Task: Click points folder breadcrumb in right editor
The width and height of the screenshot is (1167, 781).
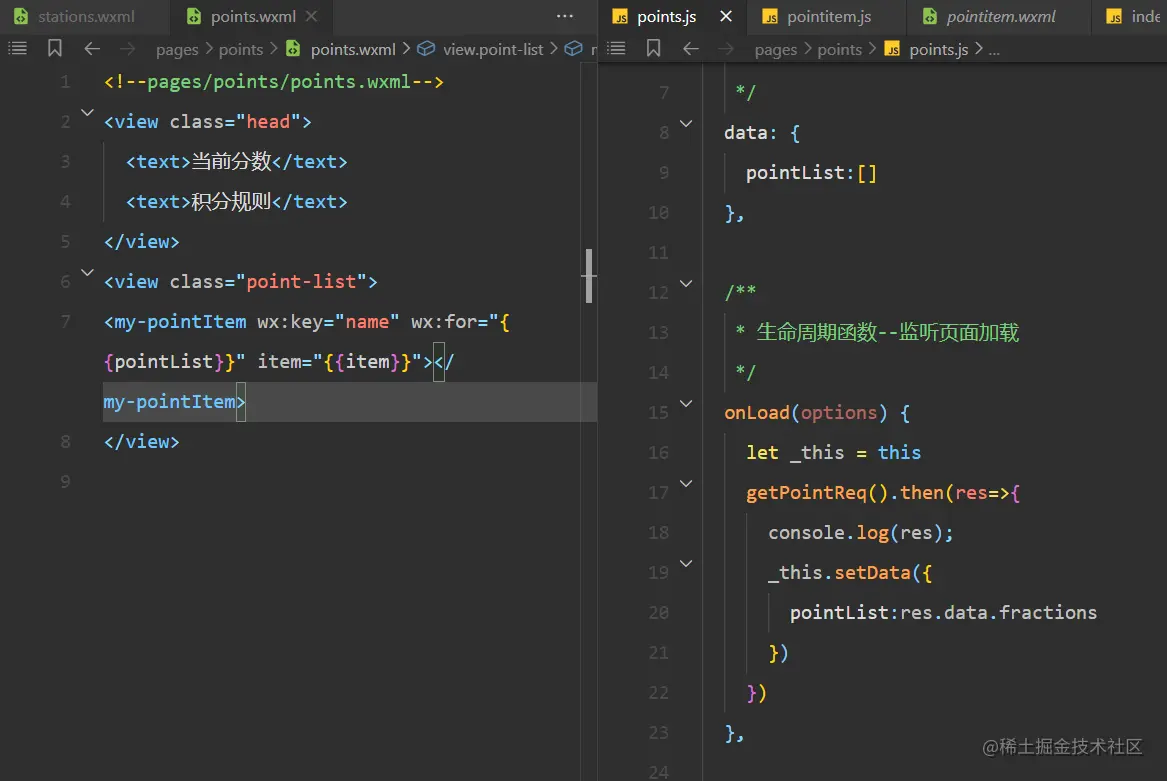Action: 840,49
